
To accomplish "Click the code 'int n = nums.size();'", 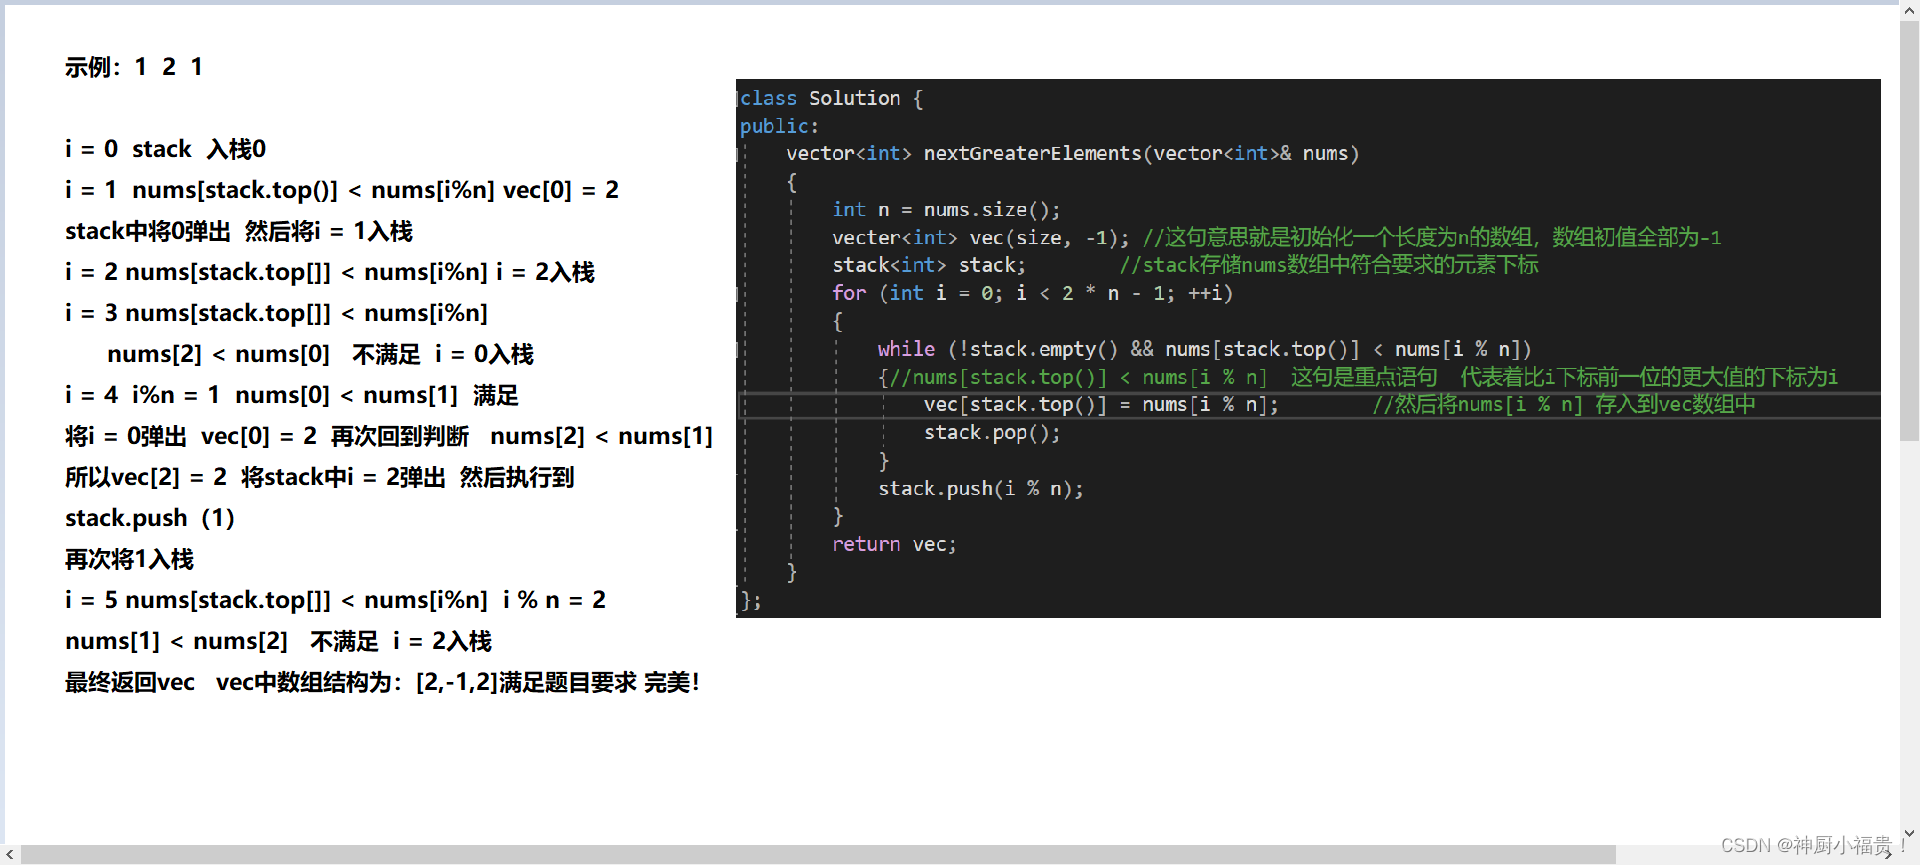I will point(946,209).
